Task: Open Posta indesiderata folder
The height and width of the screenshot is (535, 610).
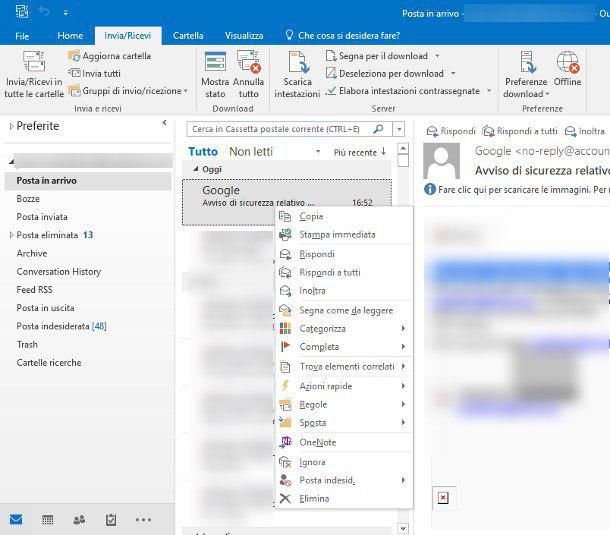Action: pyautogui.click(x=61, y=326)
